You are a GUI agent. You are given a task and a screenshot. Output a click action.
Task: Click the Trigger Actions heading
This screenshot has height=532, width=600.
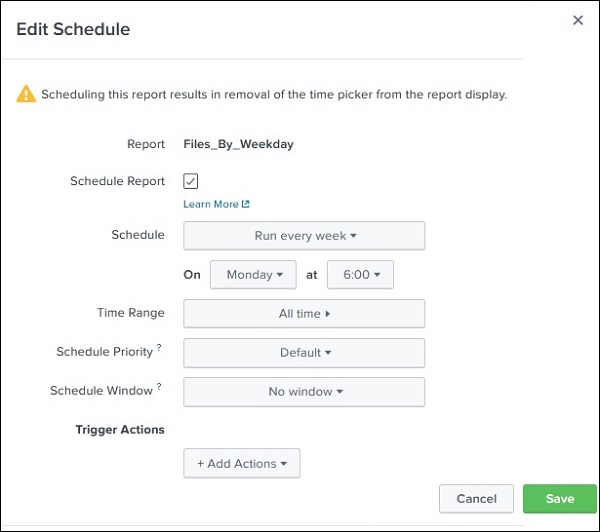pos(120,430)
